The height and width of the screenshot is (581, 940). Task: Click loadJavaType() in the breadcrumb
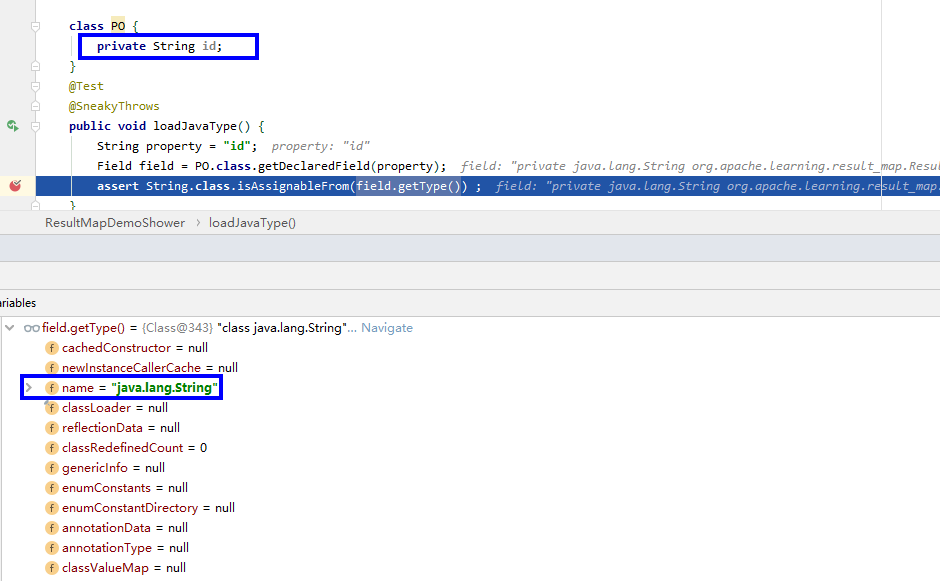(252, 223)
